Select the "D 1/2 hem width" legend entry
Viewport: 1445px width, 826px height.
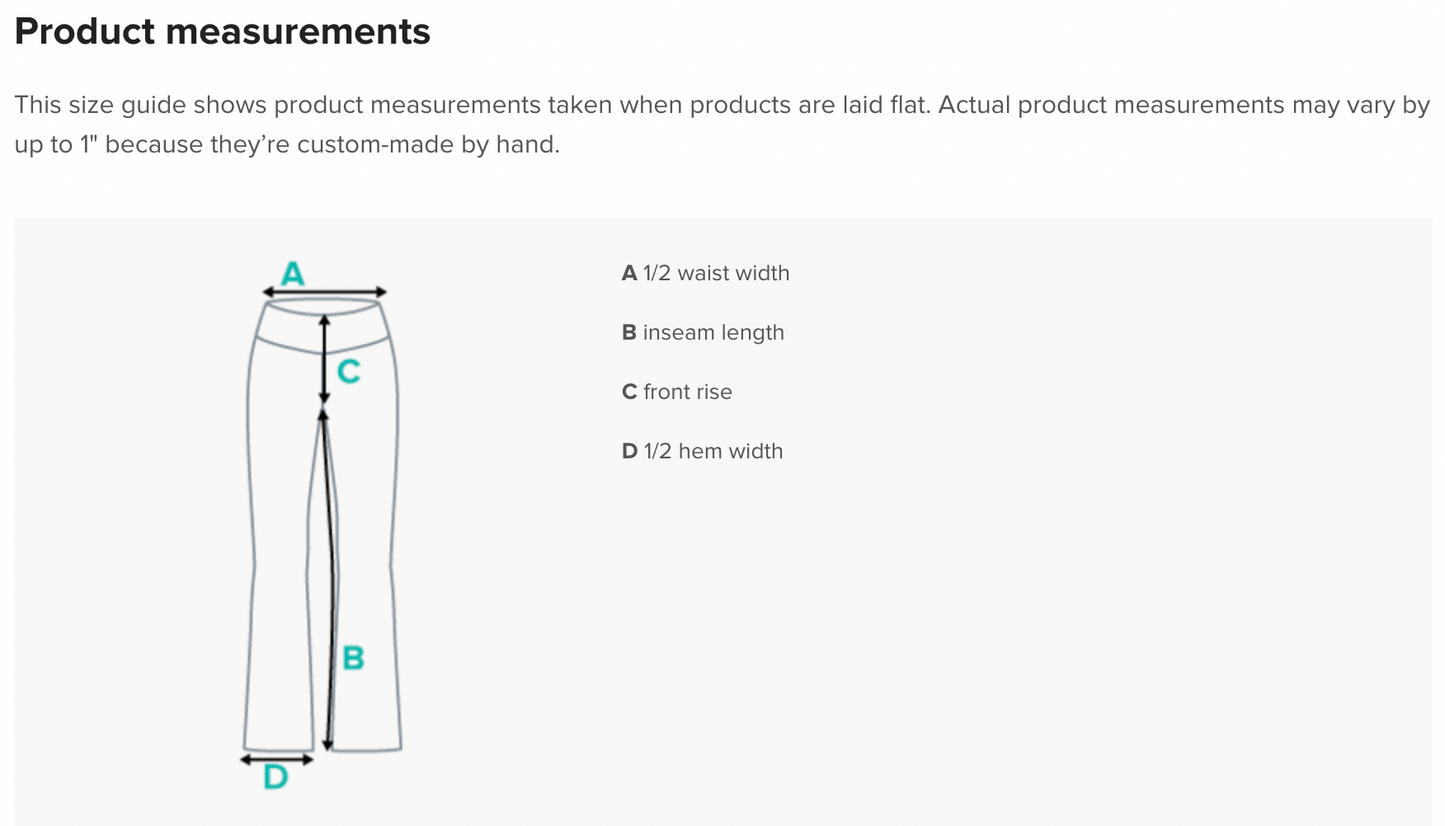point(702,451)
